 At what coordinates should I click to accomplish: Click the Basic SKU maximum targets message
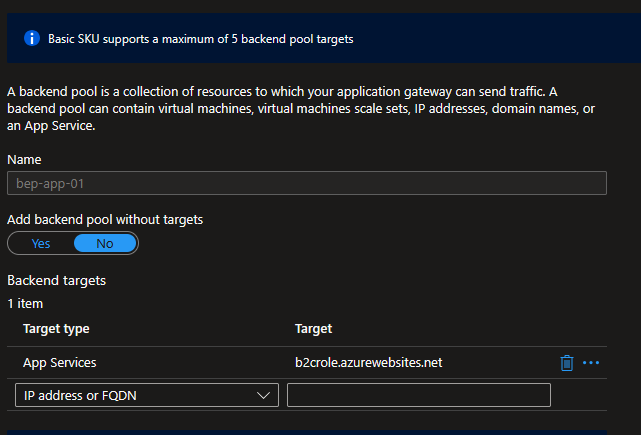[201, 39]
